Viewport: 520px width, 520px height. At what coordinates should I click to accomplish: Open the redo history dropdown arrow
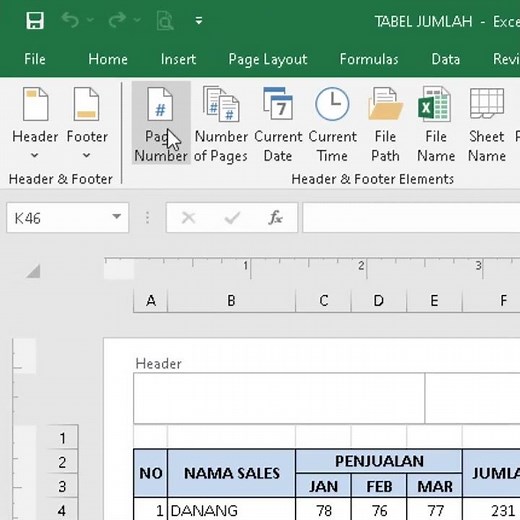[x=137, y=20]
